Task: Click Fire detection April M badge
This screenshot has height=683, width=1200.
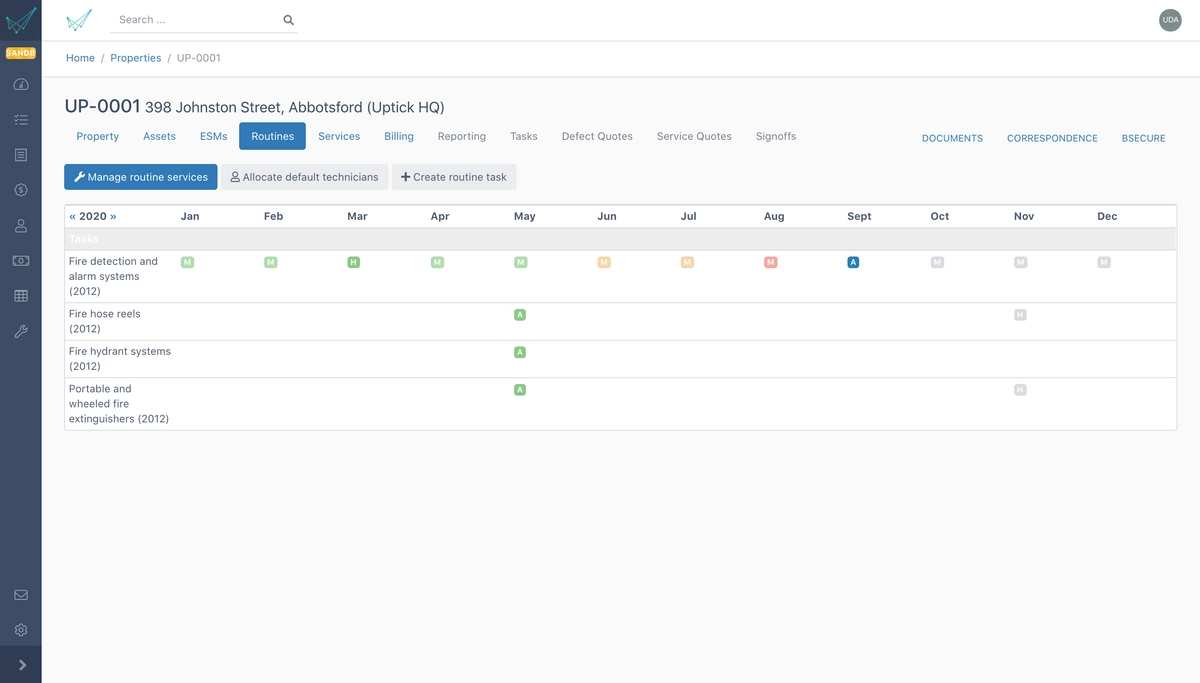Action: click(437, 262)
